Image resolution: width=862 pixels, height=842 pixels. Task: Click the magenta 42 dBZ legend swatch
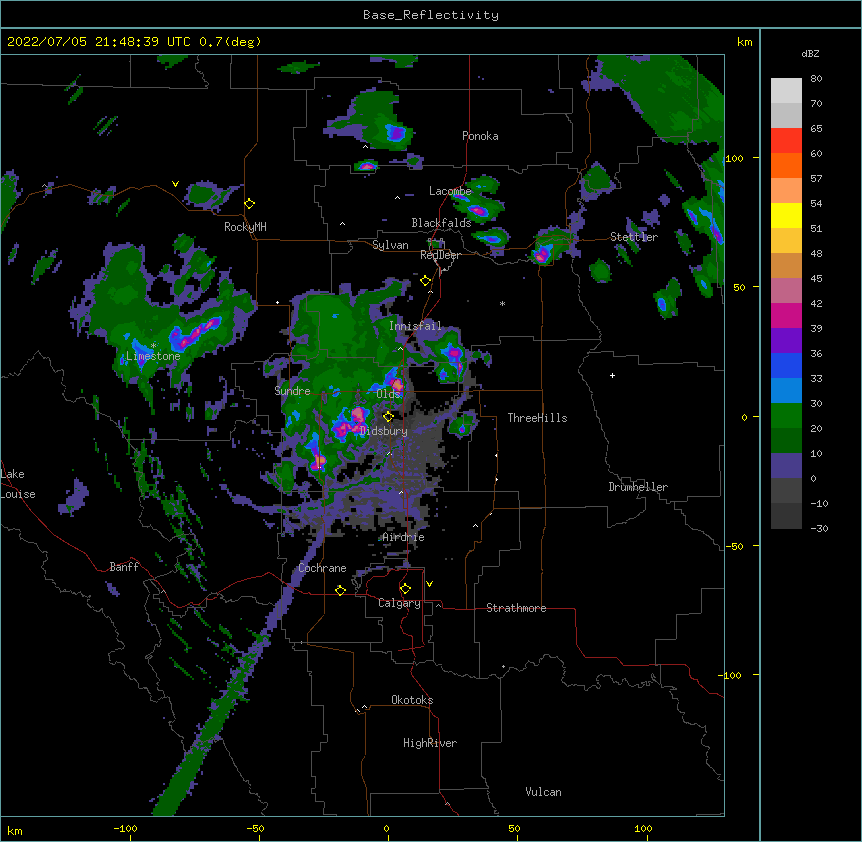pos(786,315)
